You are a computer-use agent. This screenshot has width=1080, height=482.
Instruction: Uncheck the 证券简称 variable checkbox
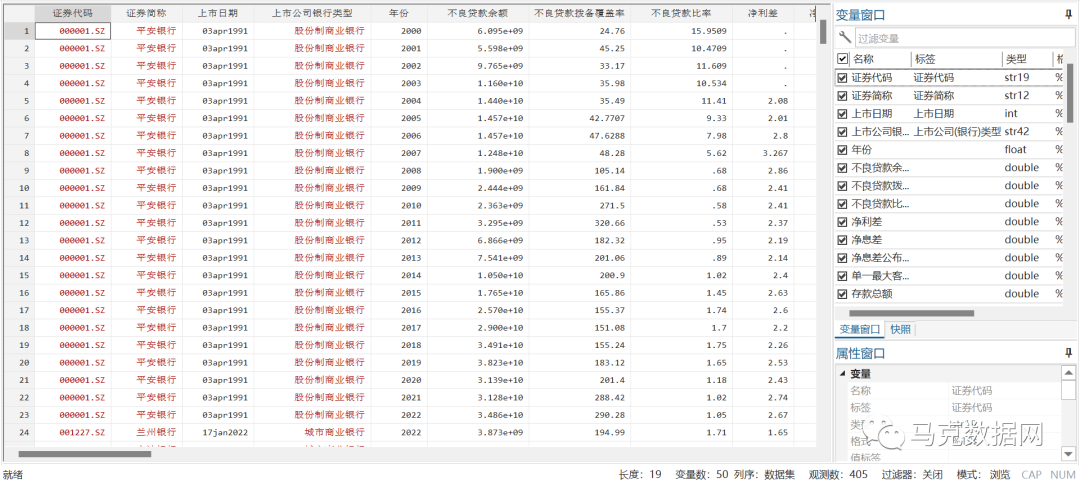coord(842,96)
